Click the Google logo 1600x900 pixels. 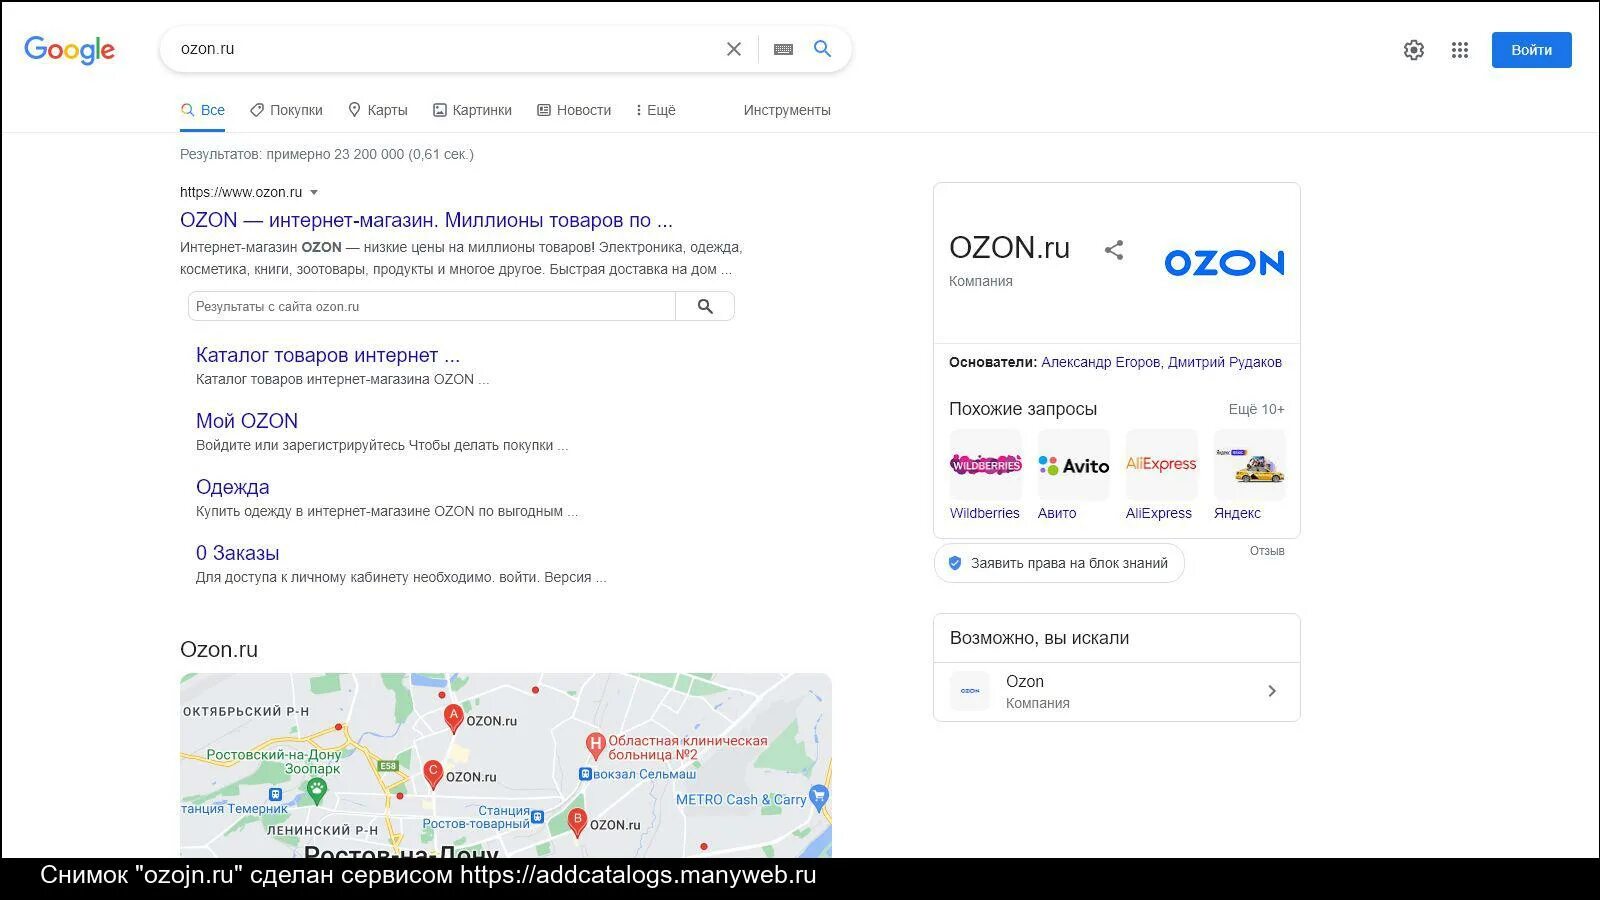[69, 50]
